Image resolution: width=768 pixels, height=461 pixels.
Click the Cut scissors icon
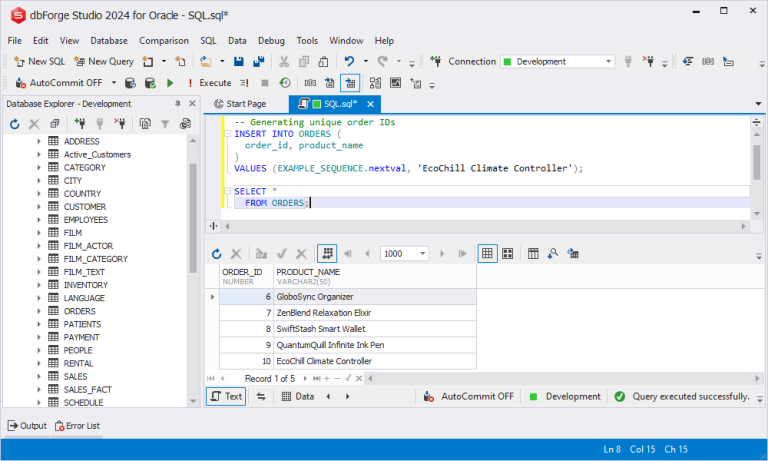click(283, 61)
